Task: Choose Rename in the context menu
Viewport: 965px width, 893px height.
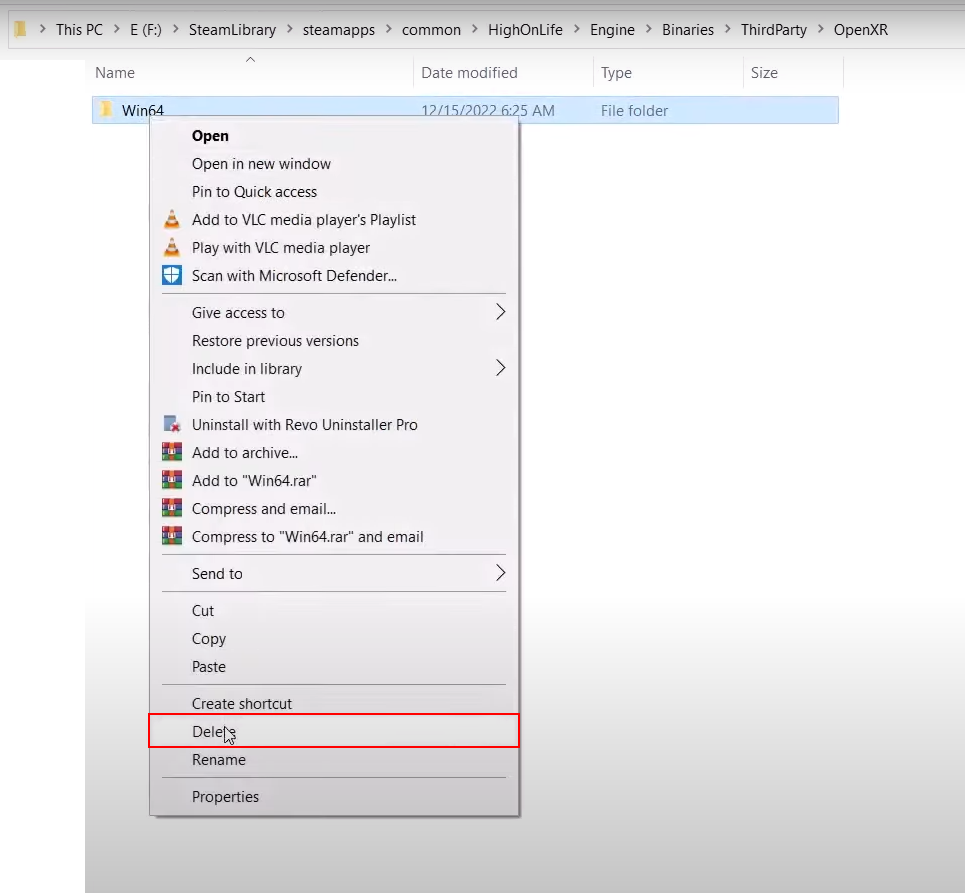Action: [218, 760]
